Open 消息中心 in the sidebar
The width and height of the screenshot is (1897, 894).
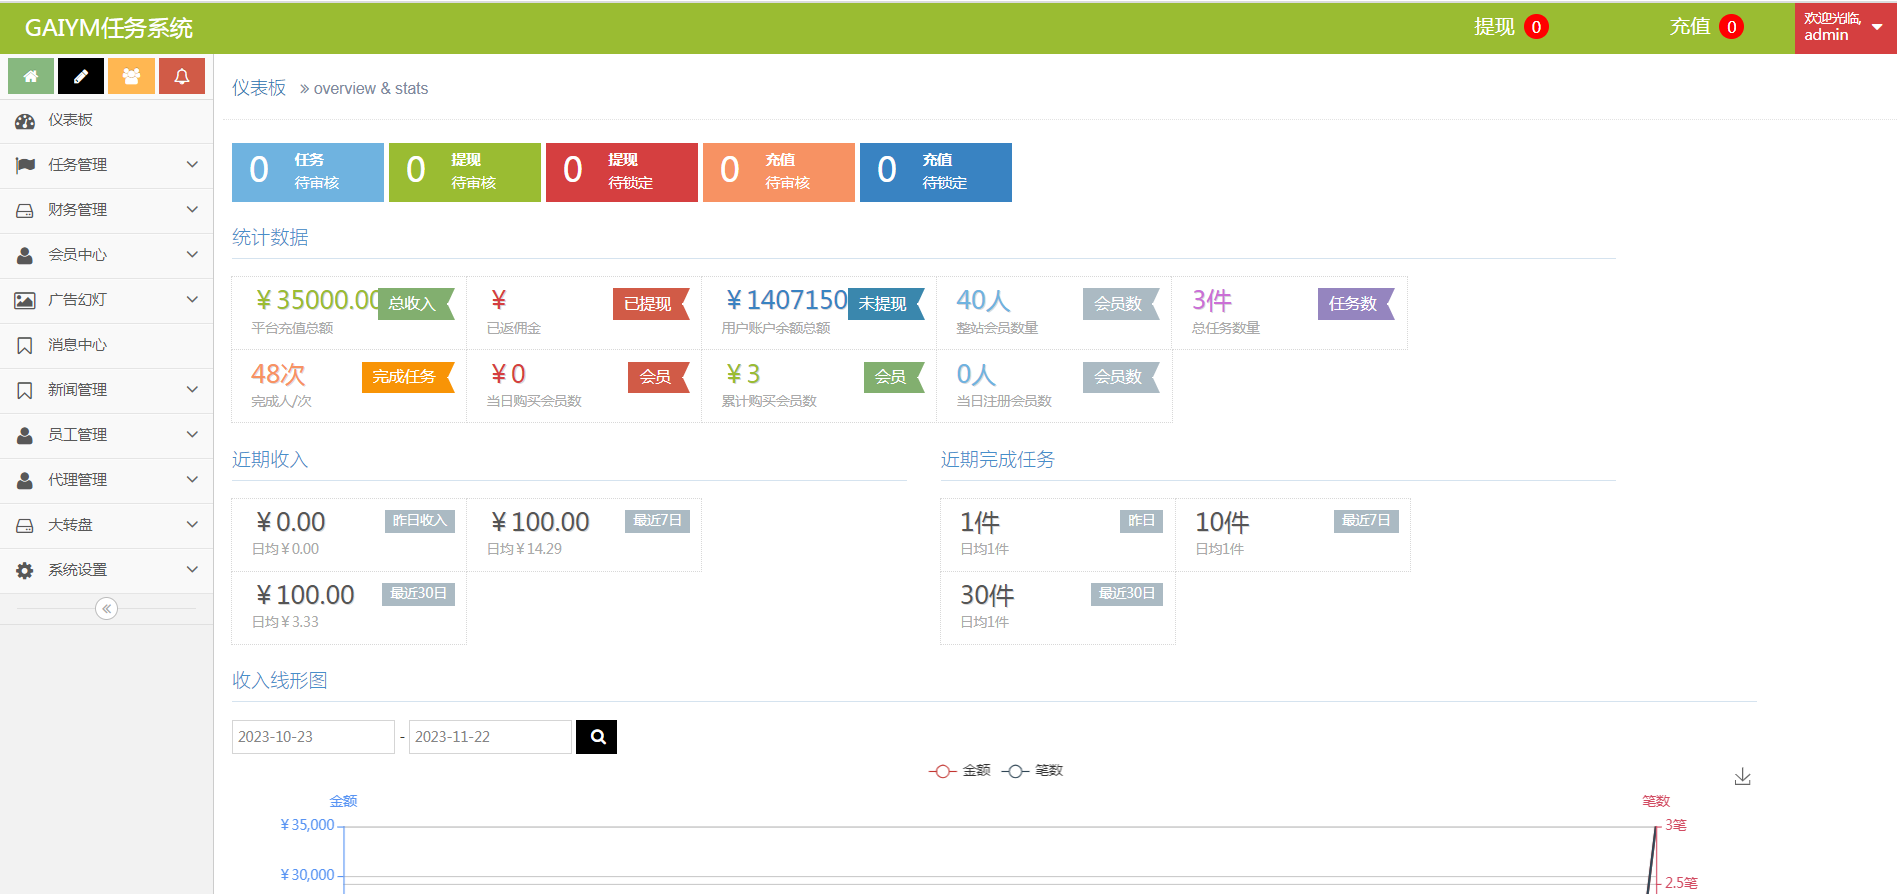click(77, 345)
